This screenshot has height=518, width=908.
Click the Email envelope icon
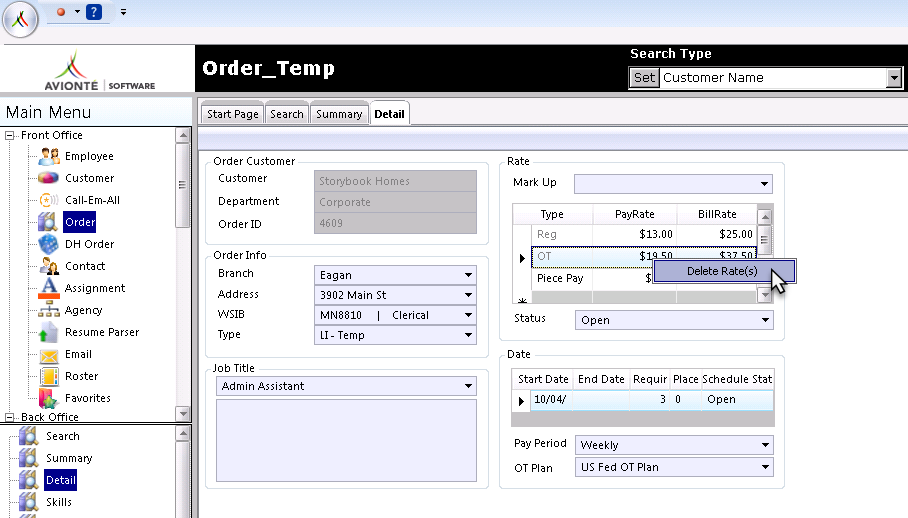(x=49, y=355)
